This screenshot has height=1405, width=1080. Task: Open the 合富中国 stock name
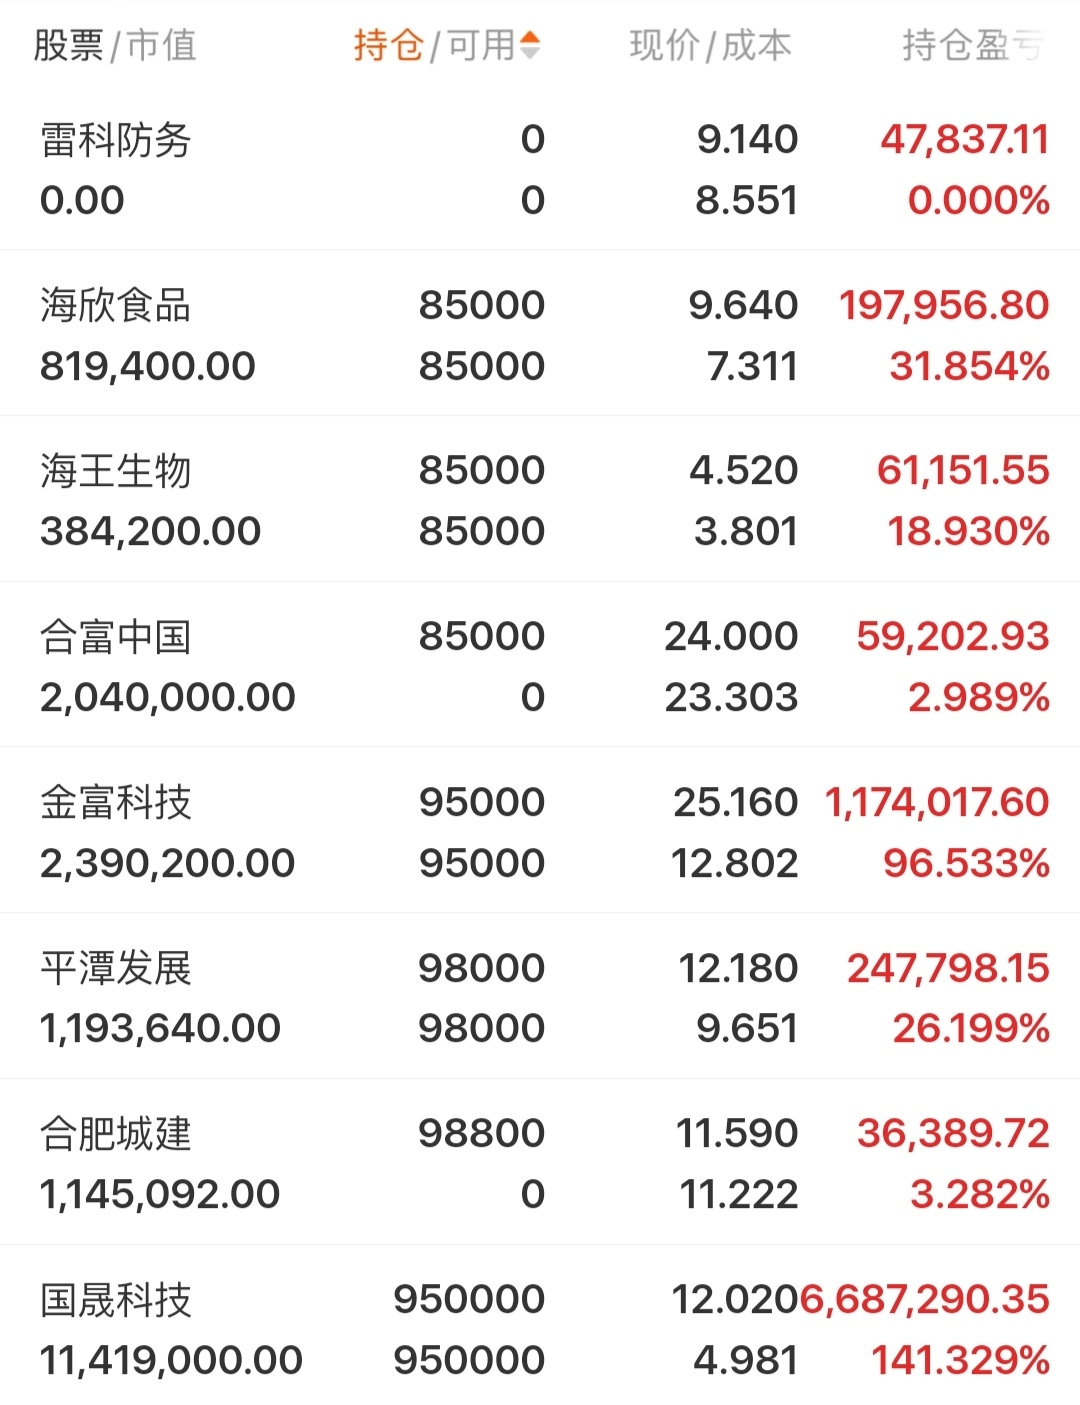116,637
